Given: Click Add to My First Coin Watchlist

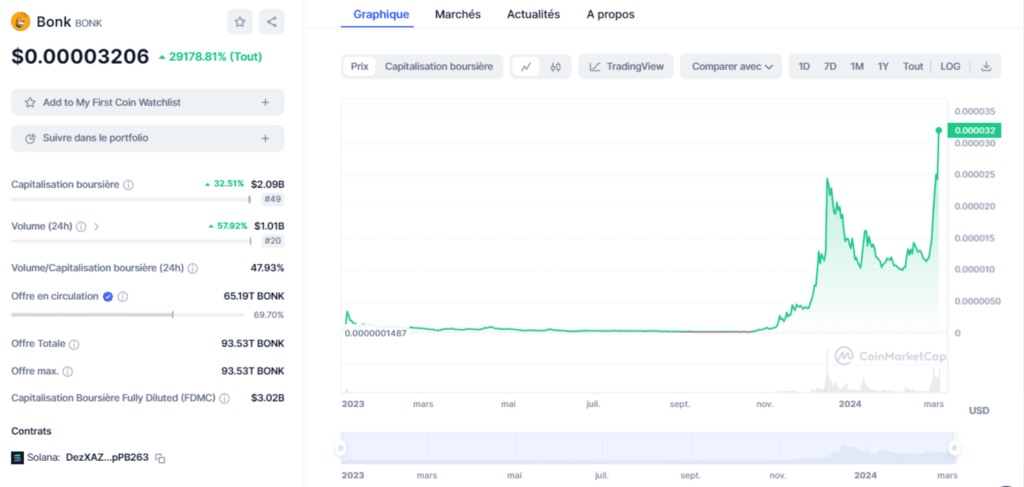Looking at the screenshot, I should click(148, 102).
